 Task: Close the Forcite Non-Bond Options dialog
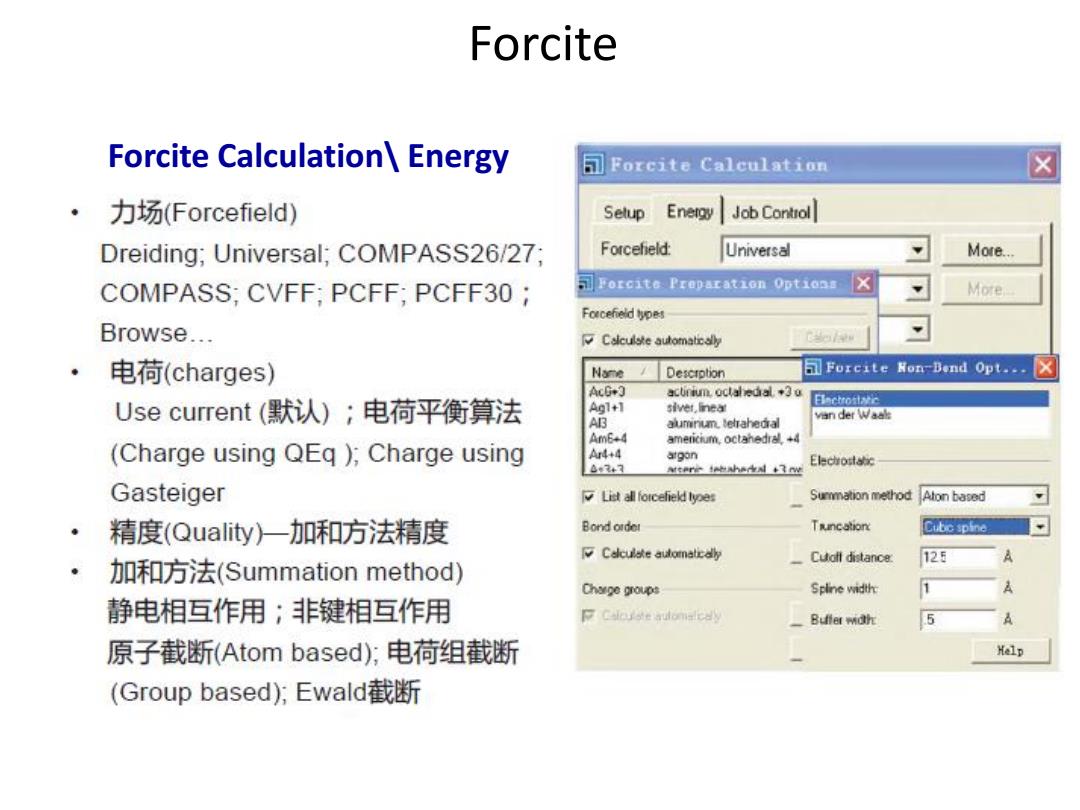(x=1046, y=368)
